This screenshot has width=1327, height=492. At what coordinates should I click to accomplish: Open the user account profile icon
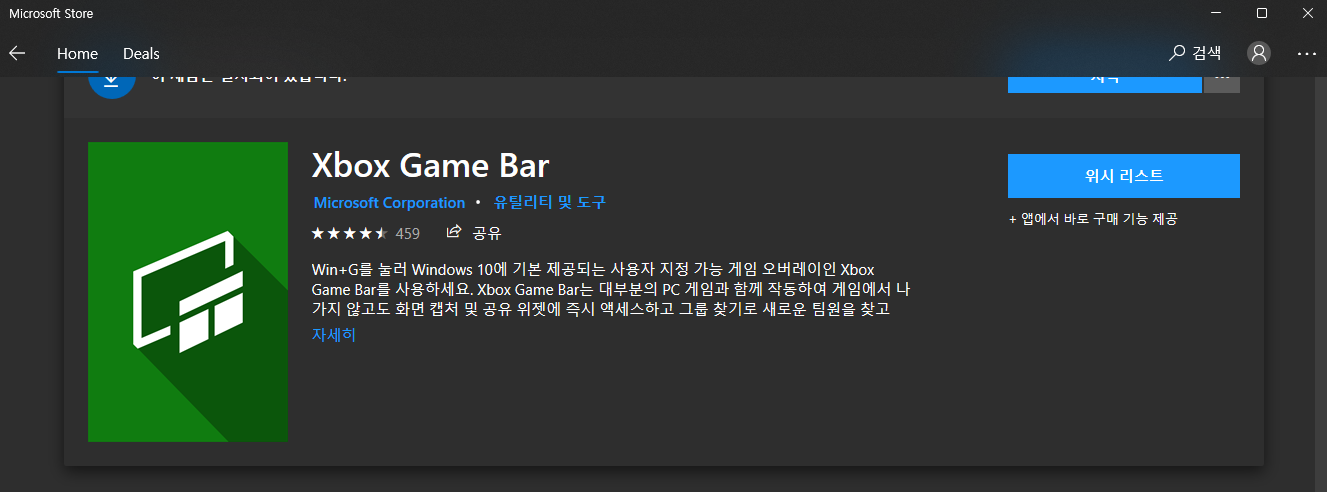tap(1259, 53)
